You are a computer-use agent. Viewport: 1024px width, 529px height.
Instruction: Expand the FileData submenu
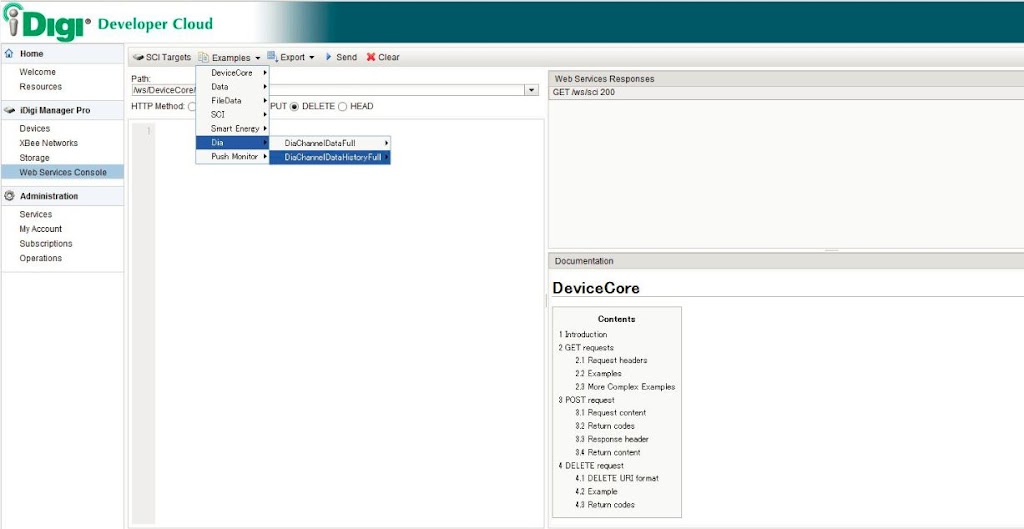tap(233, 101)
